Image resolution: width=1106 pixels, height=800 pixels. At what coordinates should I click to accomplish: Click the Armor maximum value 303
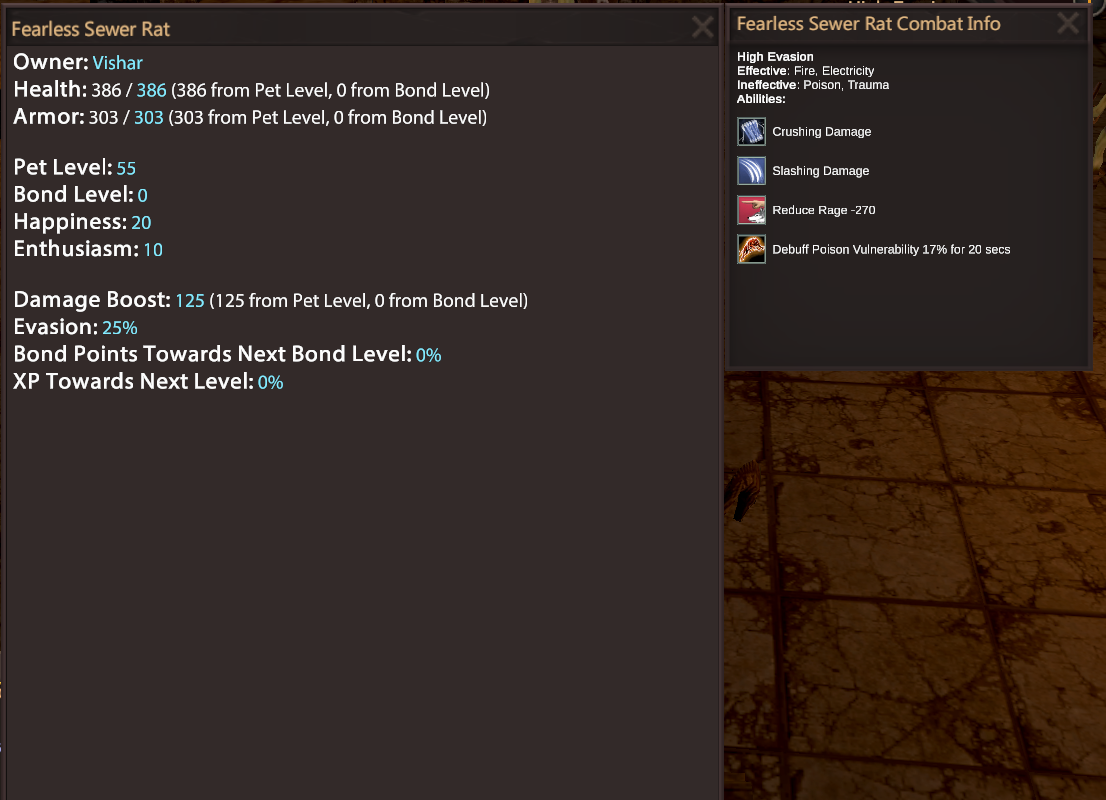(149, 118)
